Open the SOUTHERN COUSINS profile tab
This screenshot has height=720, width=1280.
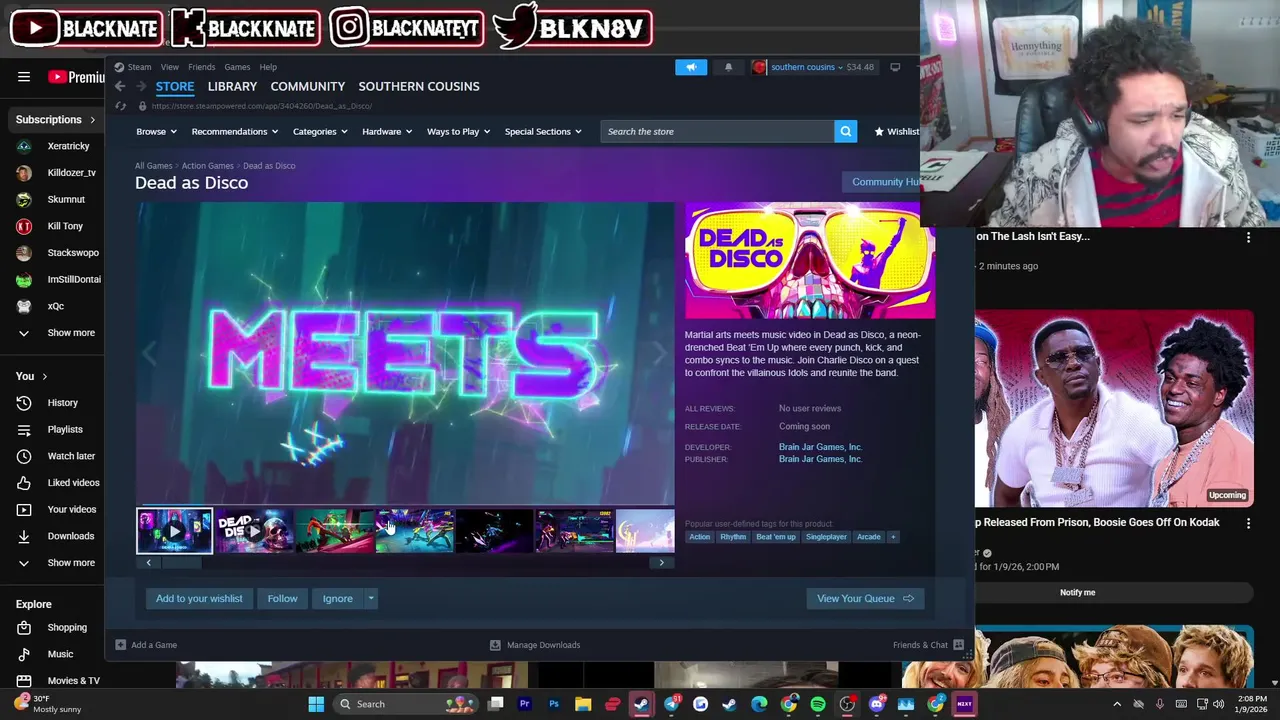coord(419,87)
